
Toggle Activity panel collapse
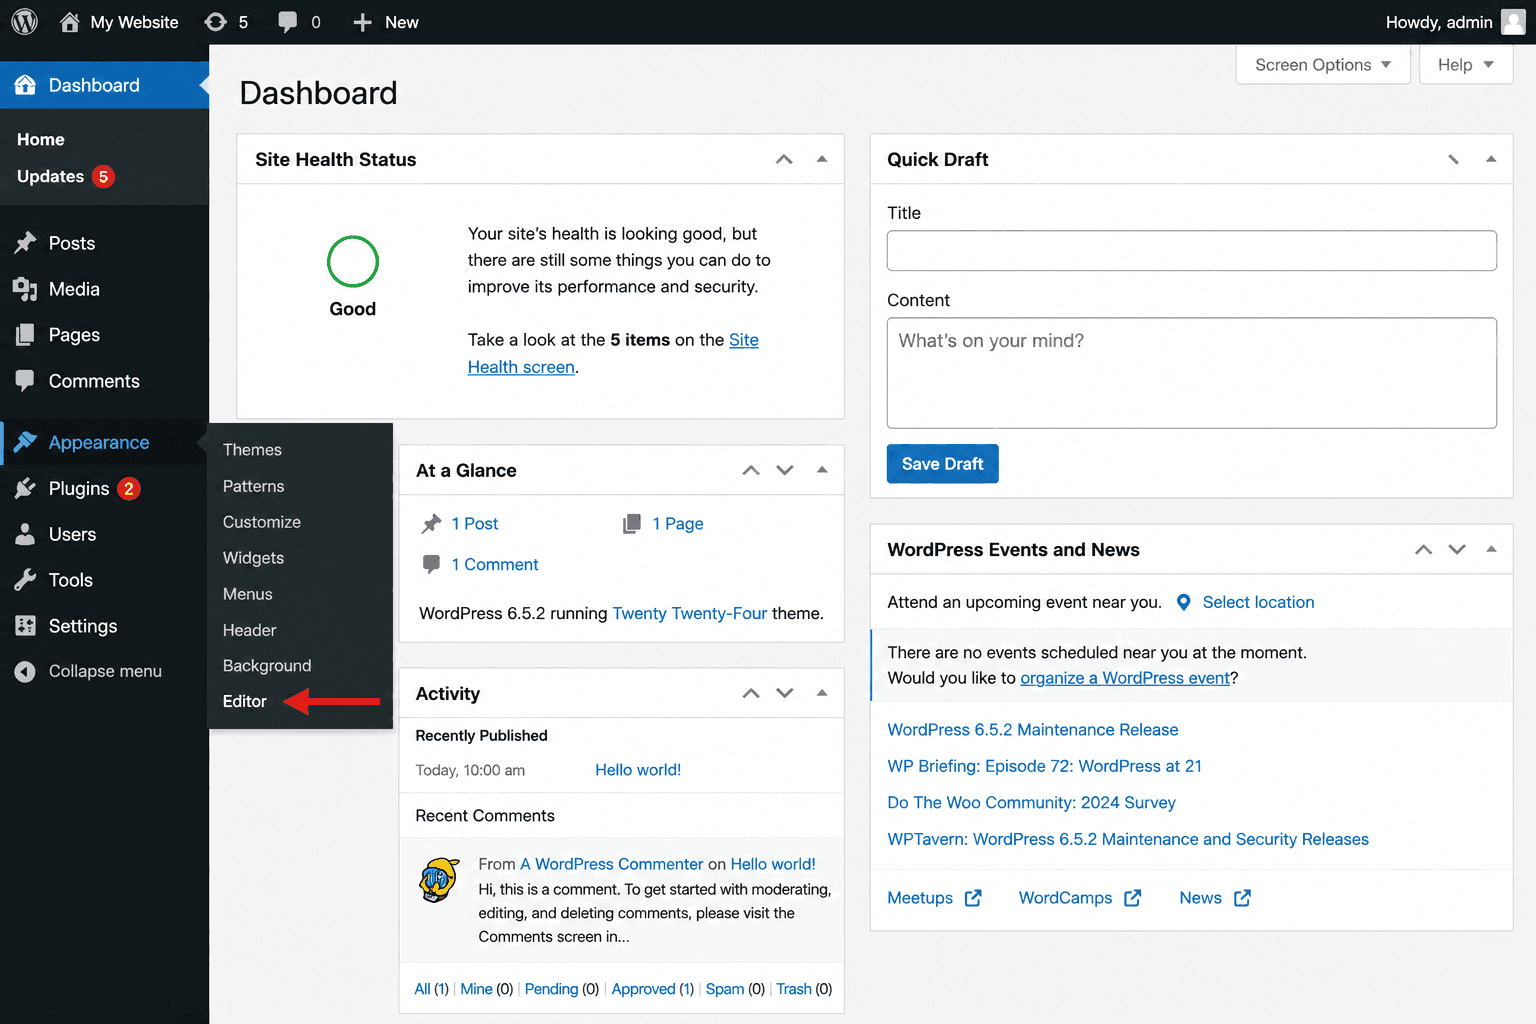[x=822, y=693]
